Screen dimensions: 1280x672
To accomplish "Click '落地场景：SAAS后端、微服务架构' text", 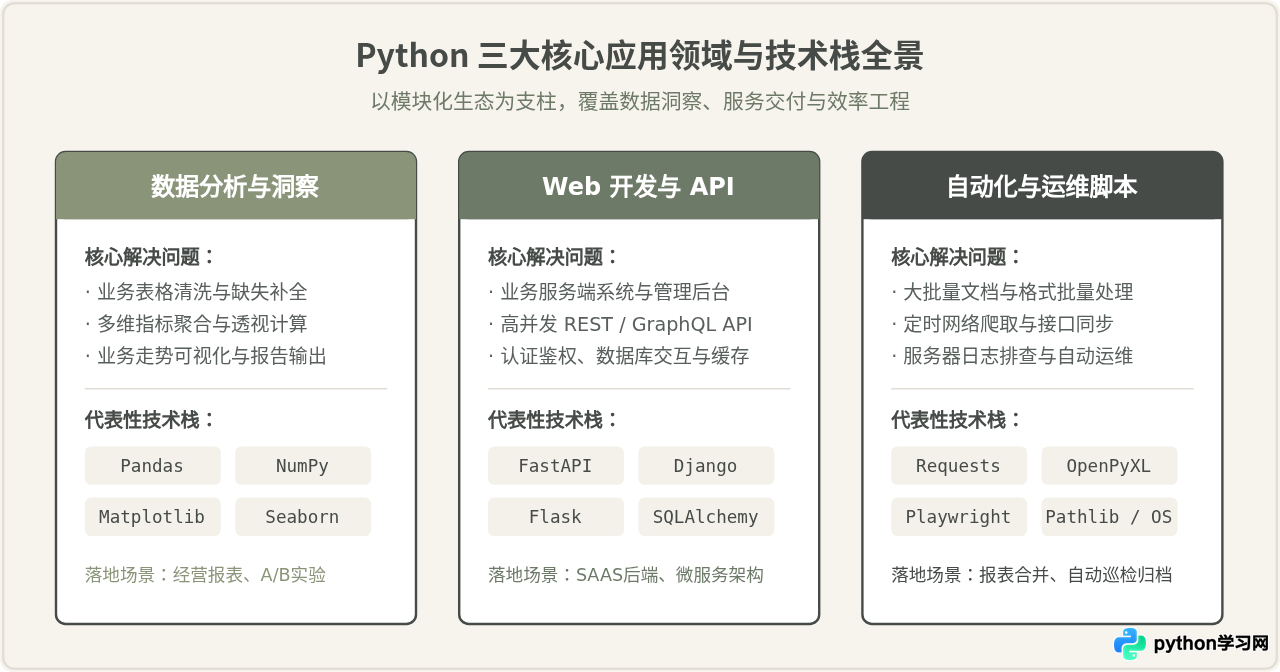I will pyautogui.click(x=626, y=575).
